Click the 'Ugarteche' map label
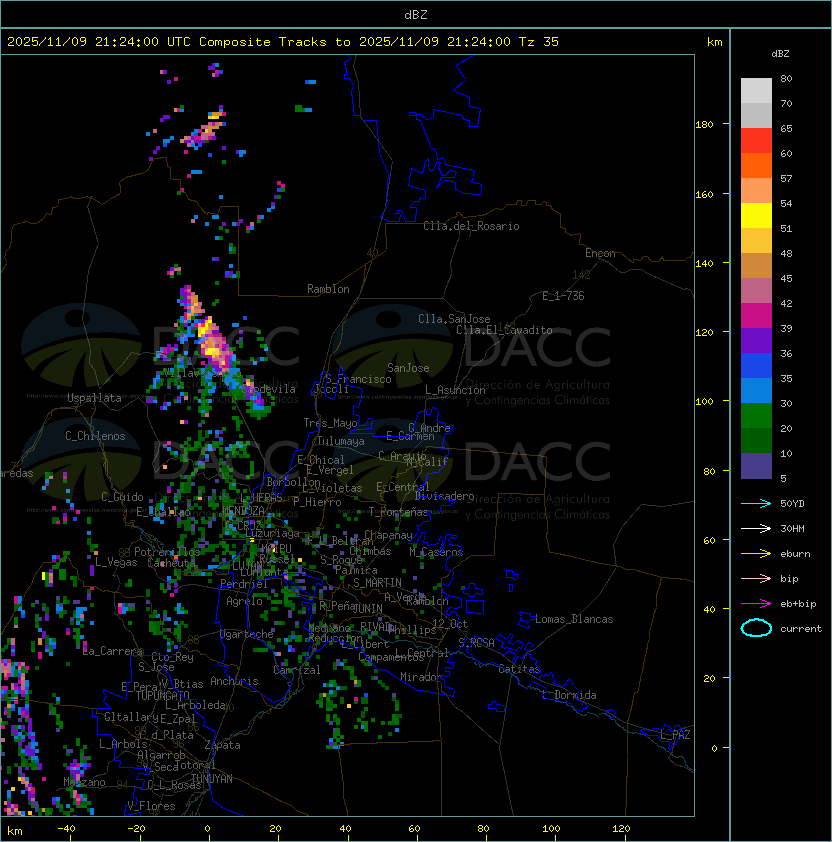 pyautogui.click(x=247, y=634)
